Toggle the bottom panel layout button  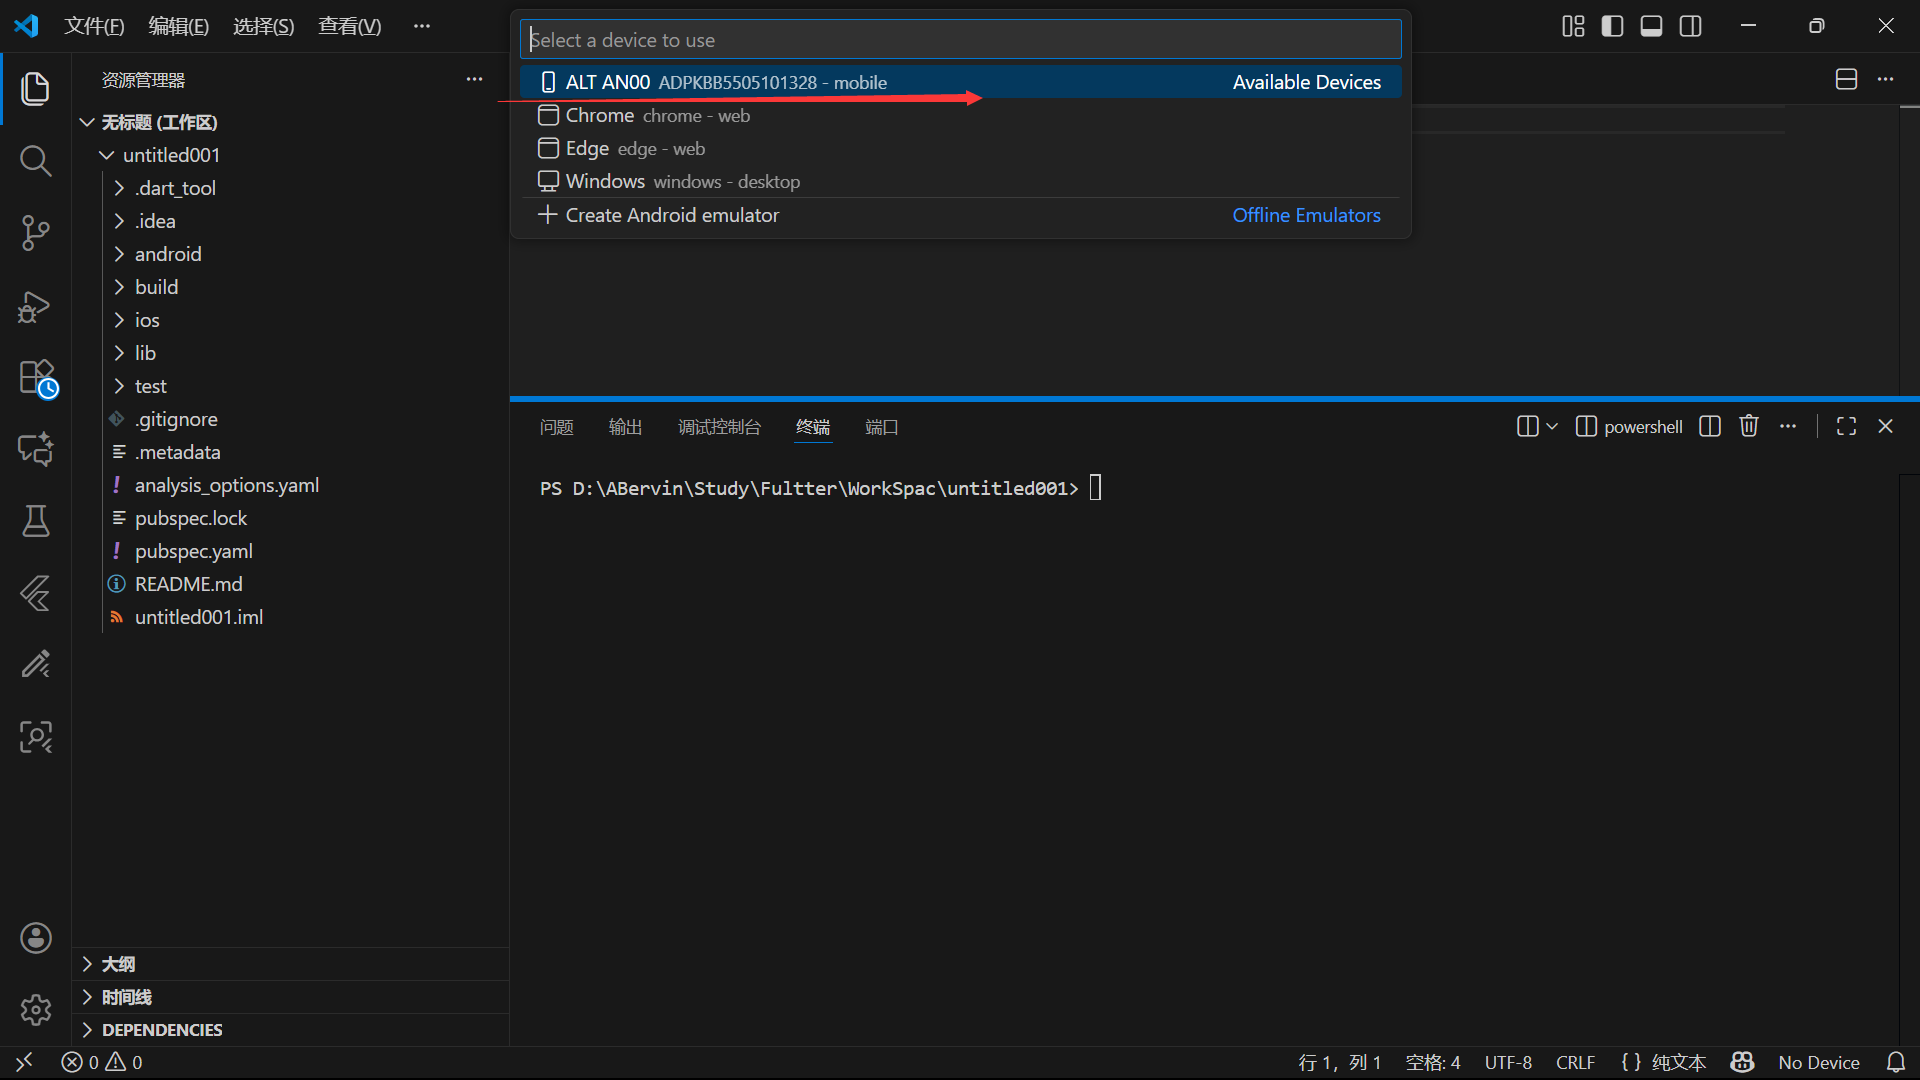point(1651,26)
